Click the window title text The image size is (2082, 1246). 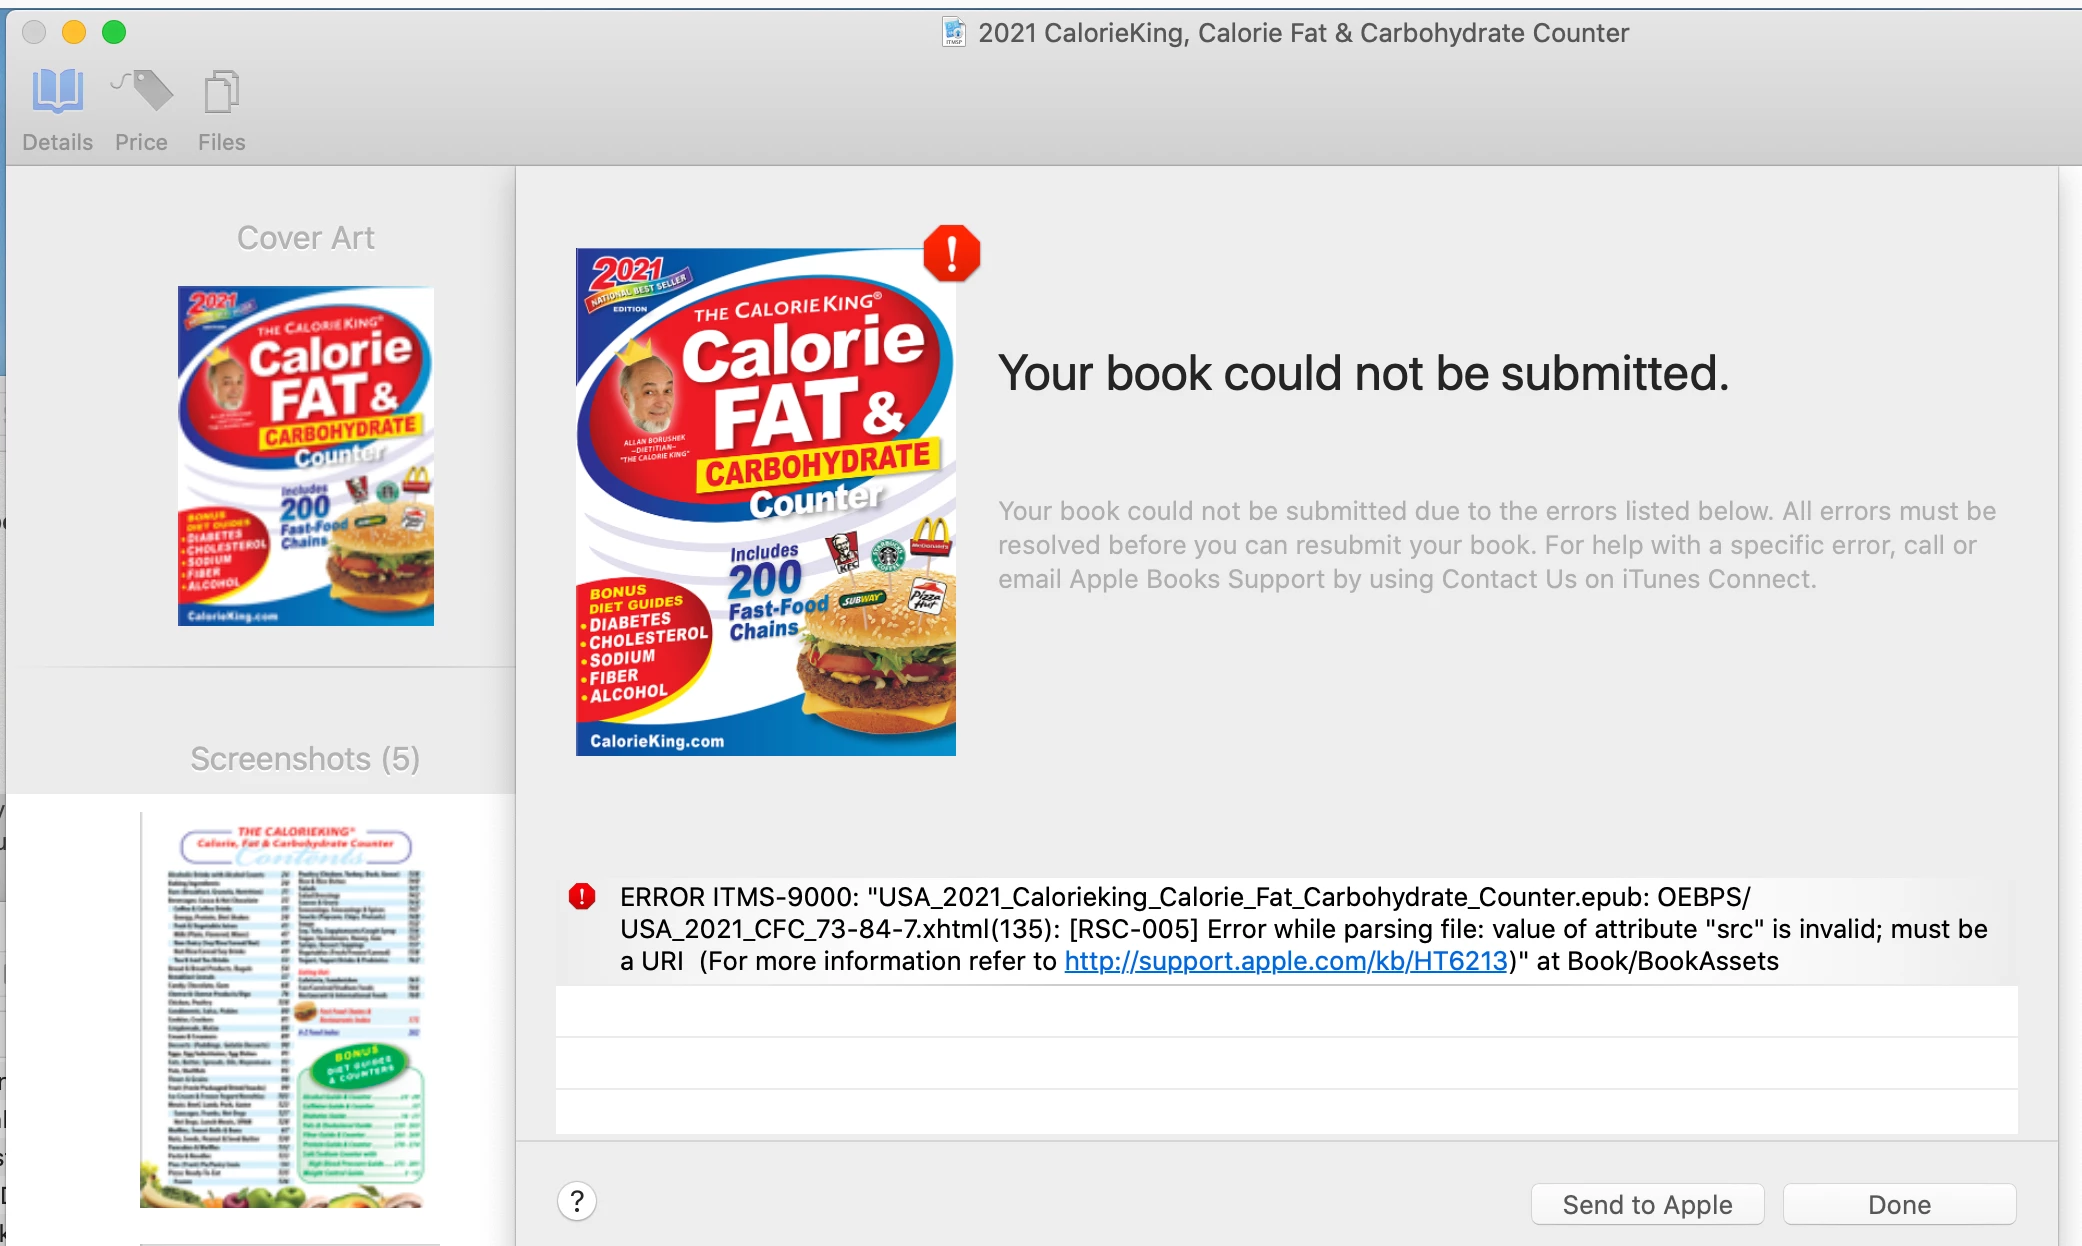(1303, 33)
